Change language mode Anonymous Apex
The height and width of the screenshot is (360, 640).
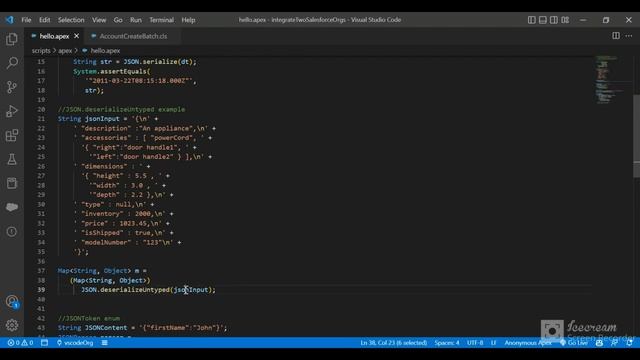click(528, 343)
